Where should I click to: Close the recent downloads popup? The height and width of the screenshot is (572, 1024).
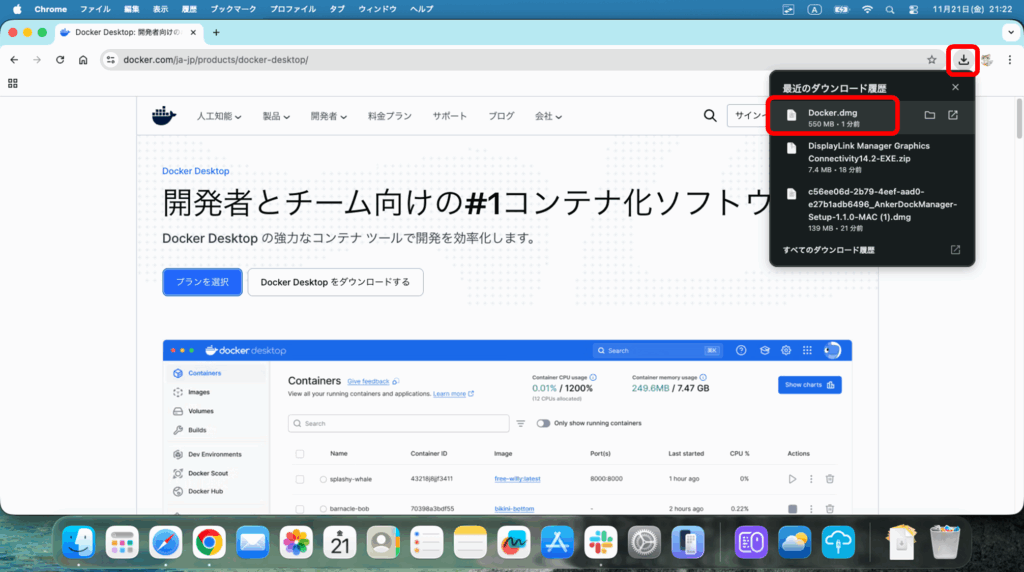pyautogui.click(x=955, y=88)
